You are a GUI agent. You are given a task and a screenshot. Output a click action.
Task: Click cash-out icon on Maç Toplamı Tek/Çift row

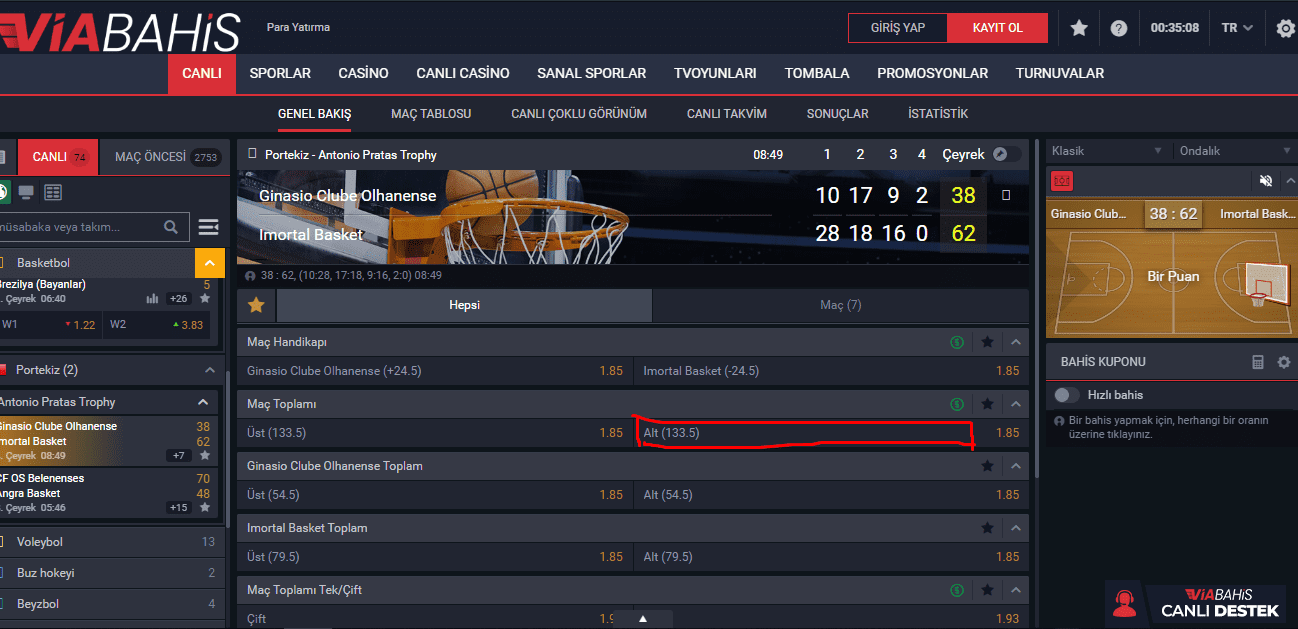tap(957, 590)
